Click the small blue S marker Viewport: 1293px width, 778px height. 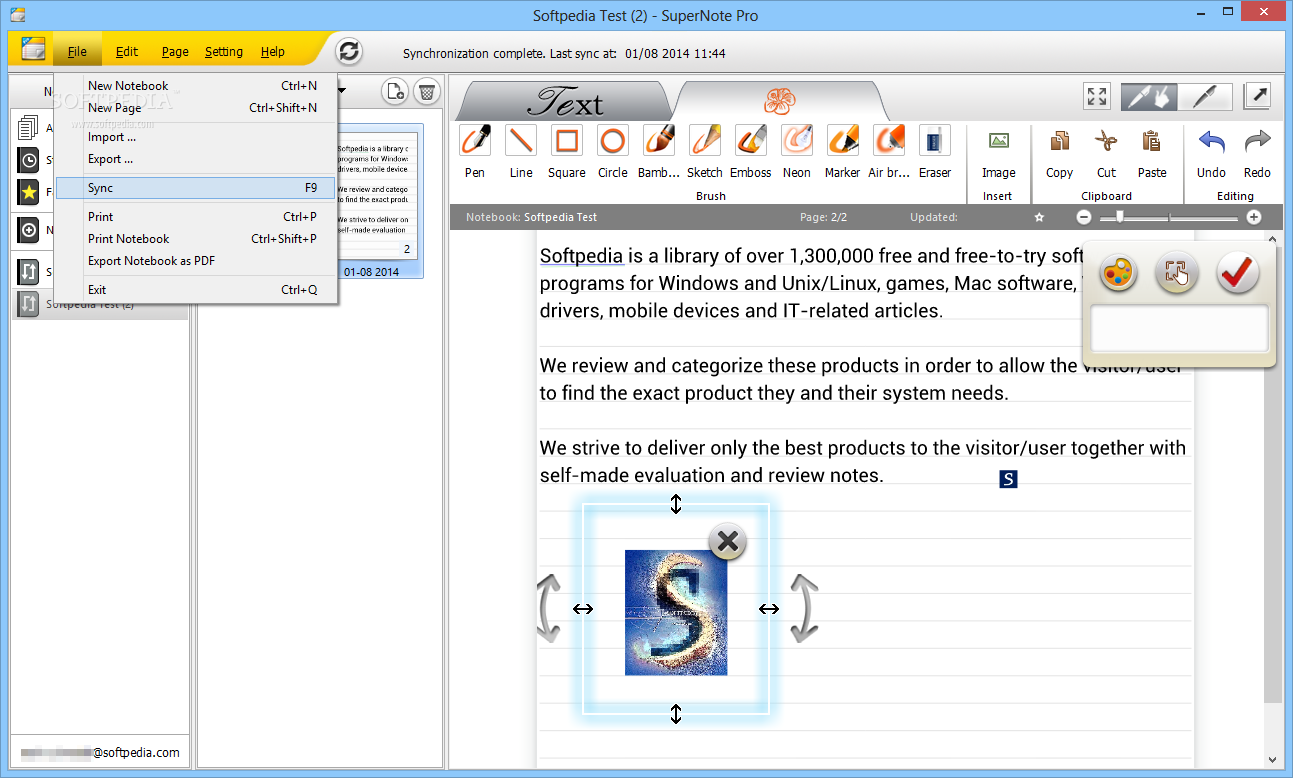click(1008, 480)
